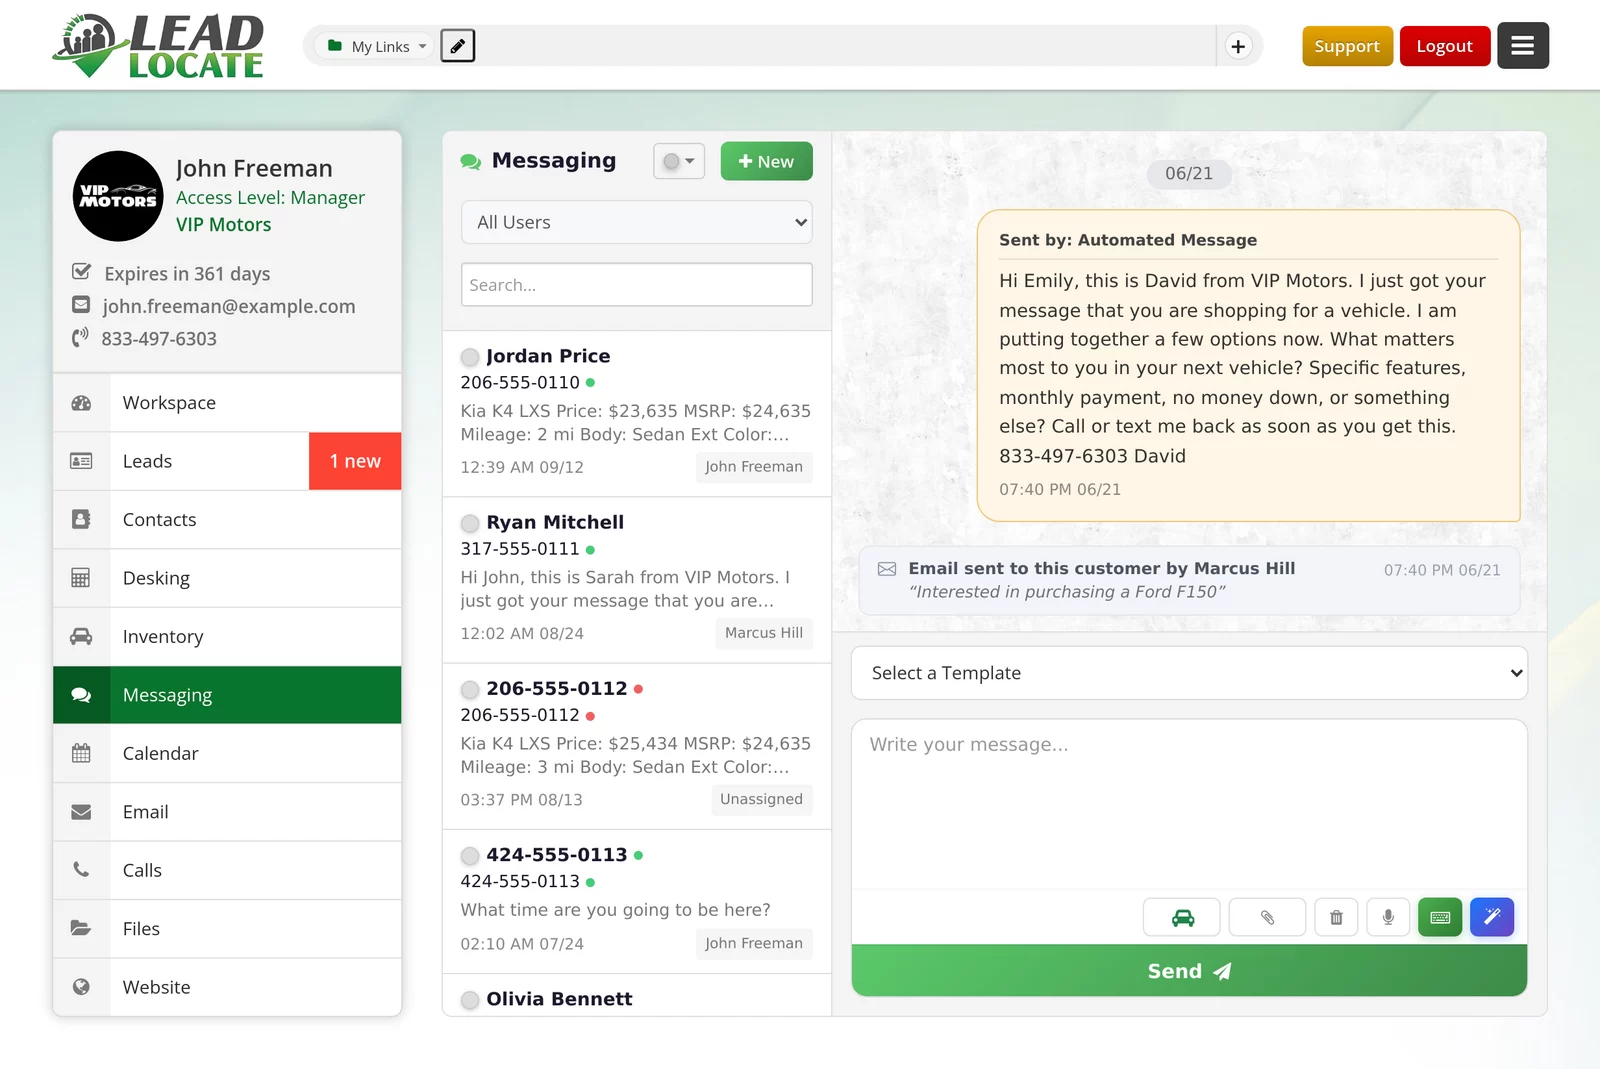1600x1069 pixels.
Task: Click the Lead Locate logo
Action: click(158, 46)
